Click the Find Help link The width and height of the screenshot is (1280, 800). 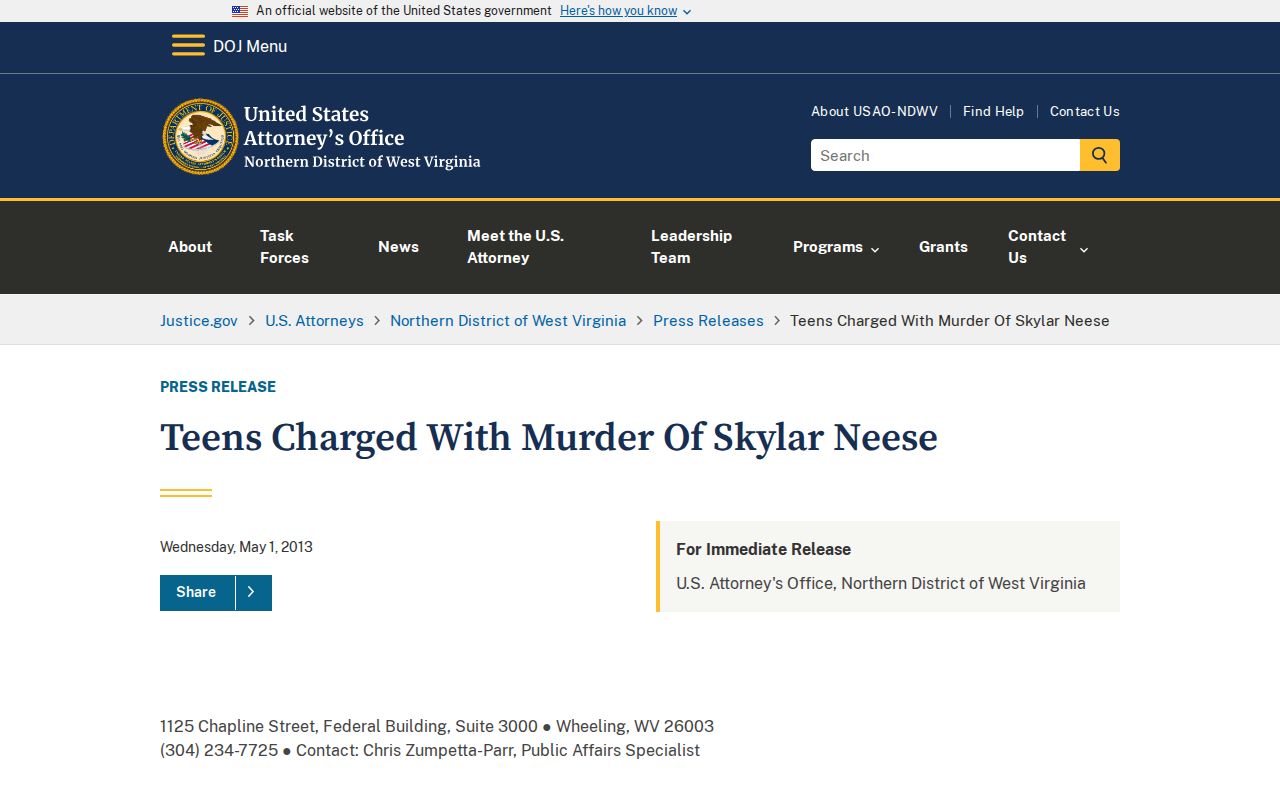[x=993, y=111]
